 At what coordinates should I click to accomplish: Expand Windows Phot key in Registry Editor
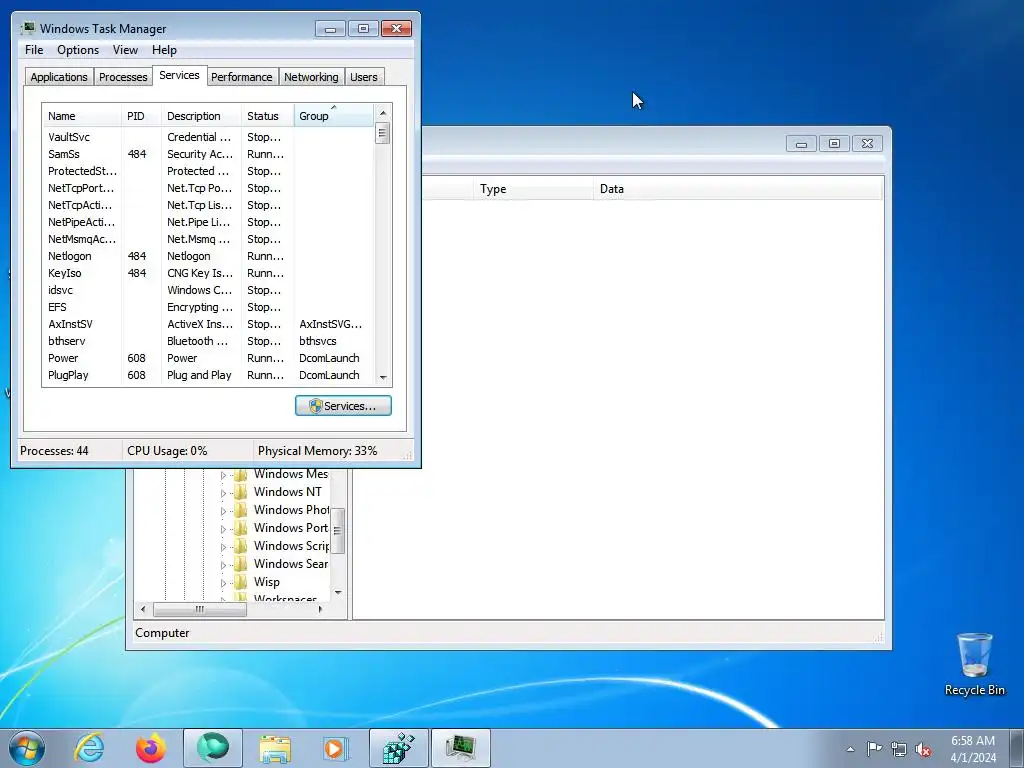[x=223, y=511]
